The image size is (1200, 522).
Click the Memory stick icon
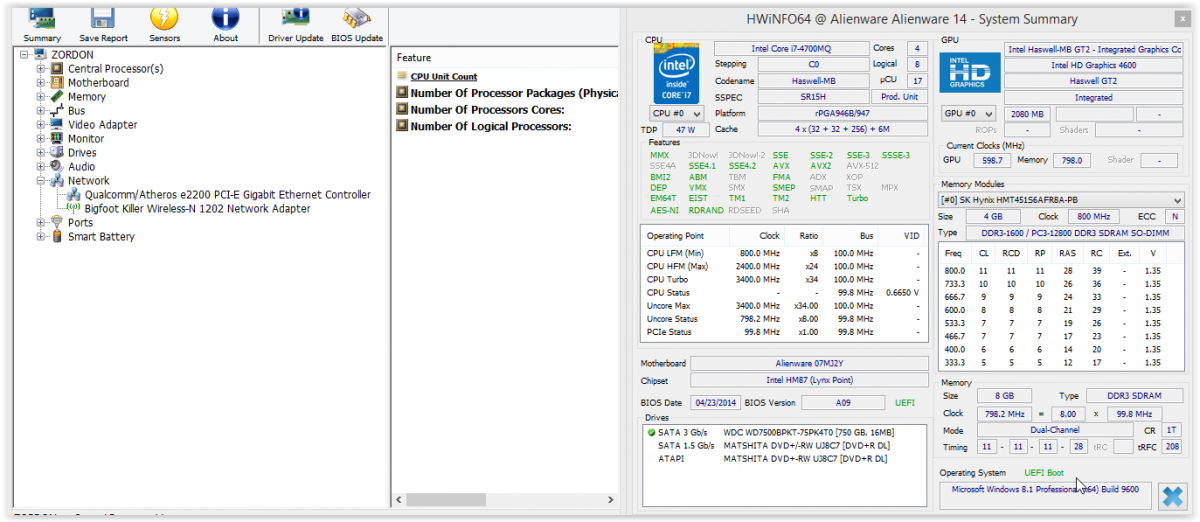pos(57,97)
